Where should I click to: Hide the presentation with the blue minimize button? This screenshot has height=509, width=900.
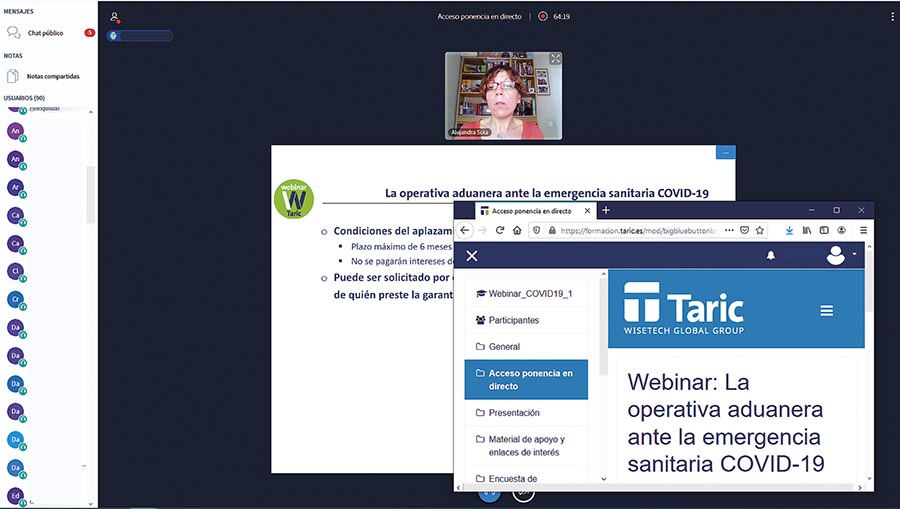(726, 153)
